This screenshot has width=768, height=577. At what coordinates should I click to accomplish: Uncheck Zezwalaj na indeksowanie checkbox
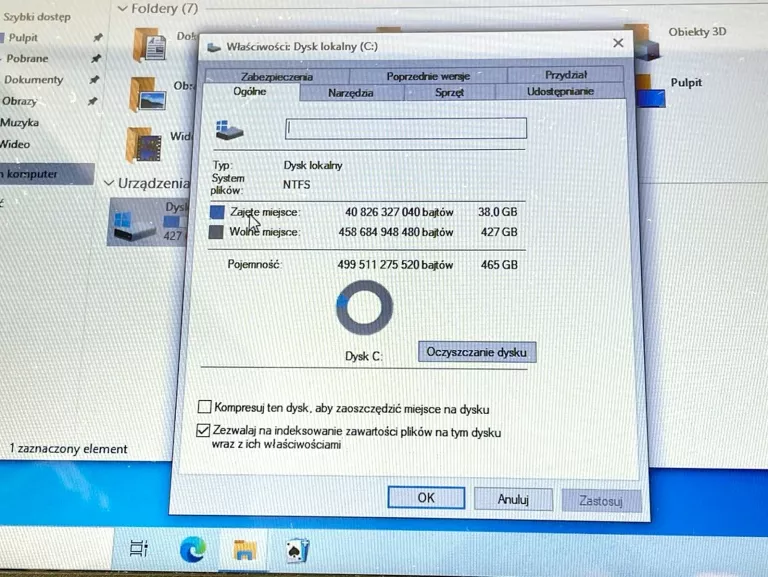pyautogui.click(x=205, y=431)
